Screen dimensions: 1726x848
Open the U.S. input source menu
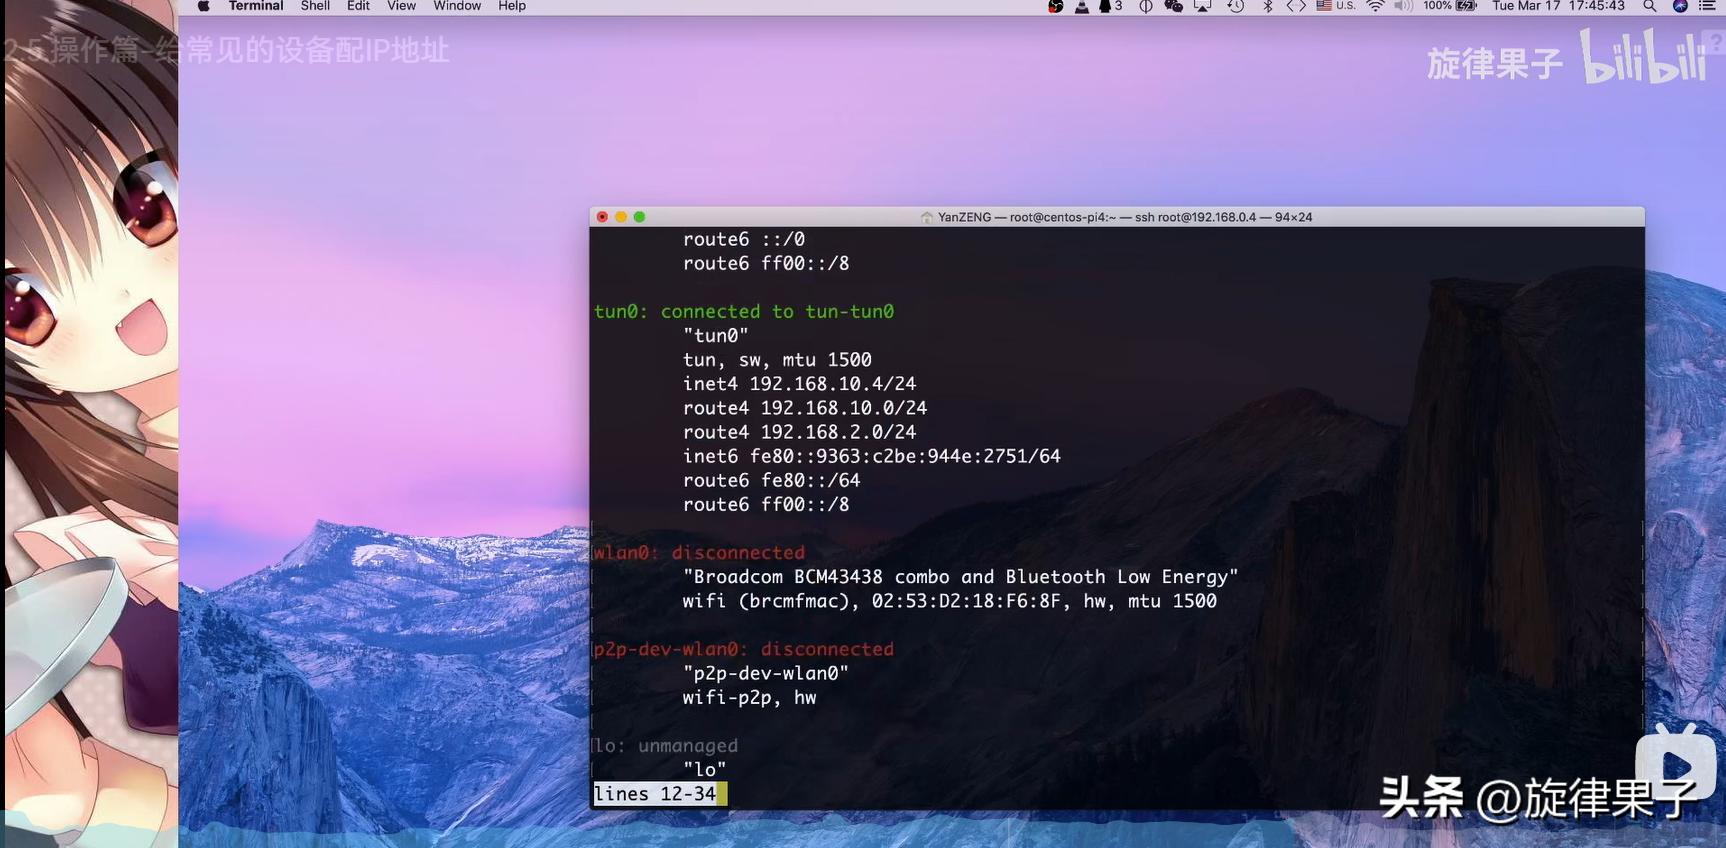[1336, 6]
